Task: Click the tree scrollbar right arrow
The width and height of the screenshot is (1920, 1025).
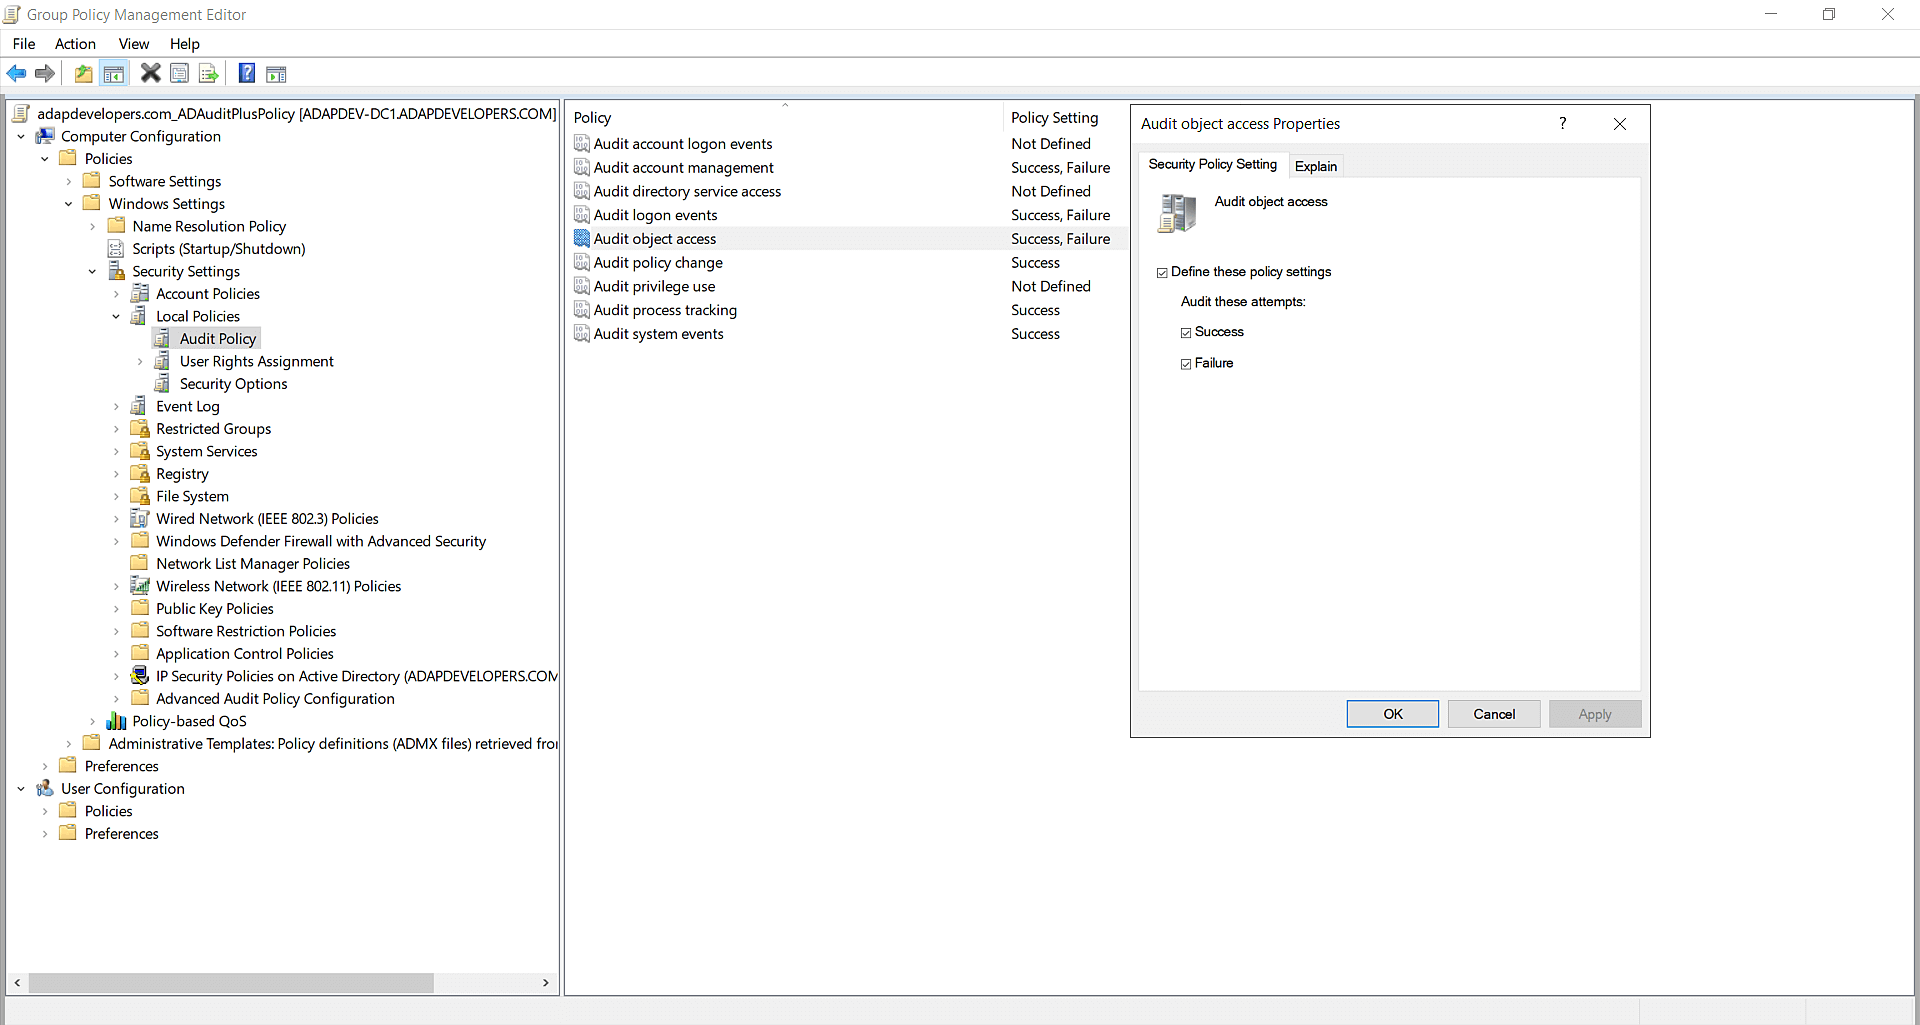Action: tap(546, 983)
